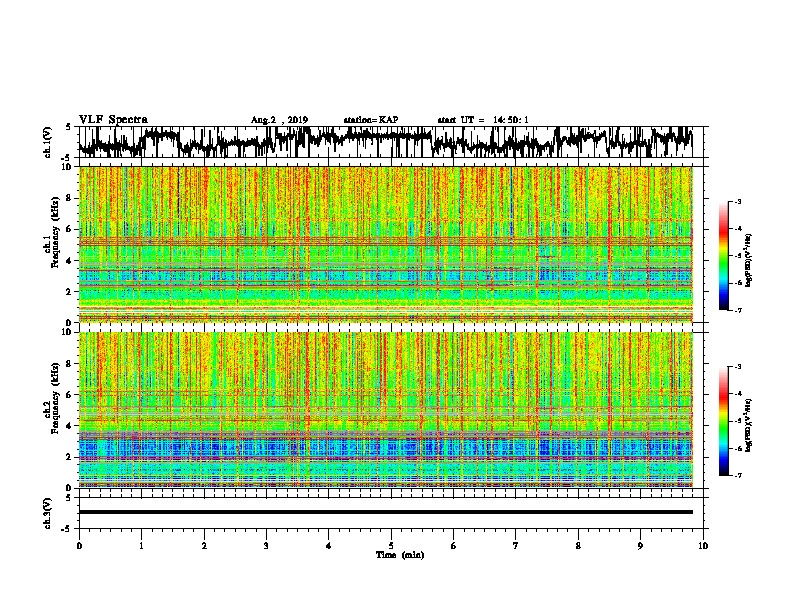Click the ch.1 waveform trace panel
The width and height of the screenshot is (792, 612).
pyautogui.click(x=390, y=142)
